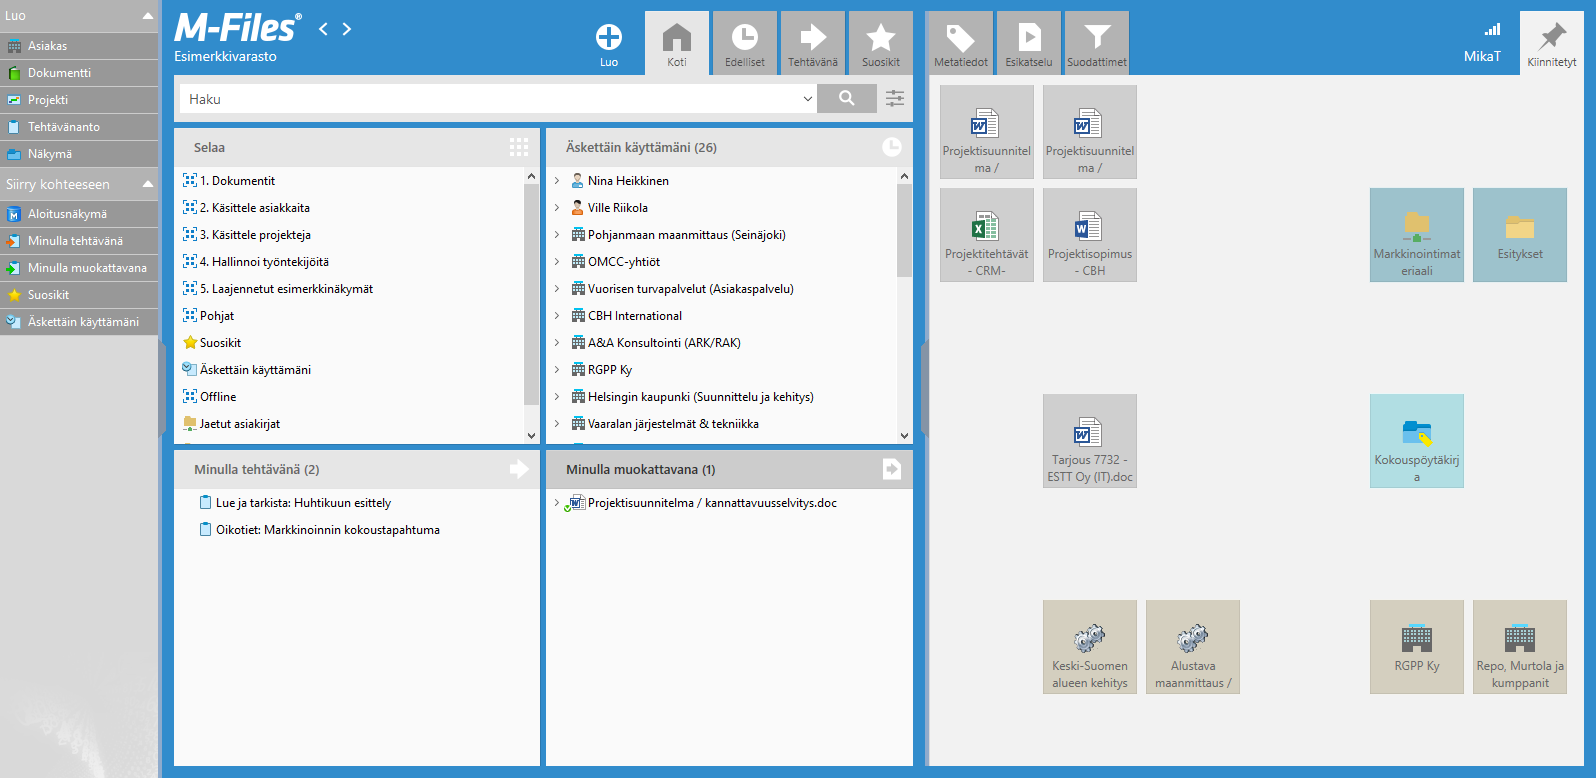Open the pinned RGPP Ky tile
Viewport: 1596px width, 778px height.
[1416, 646]
